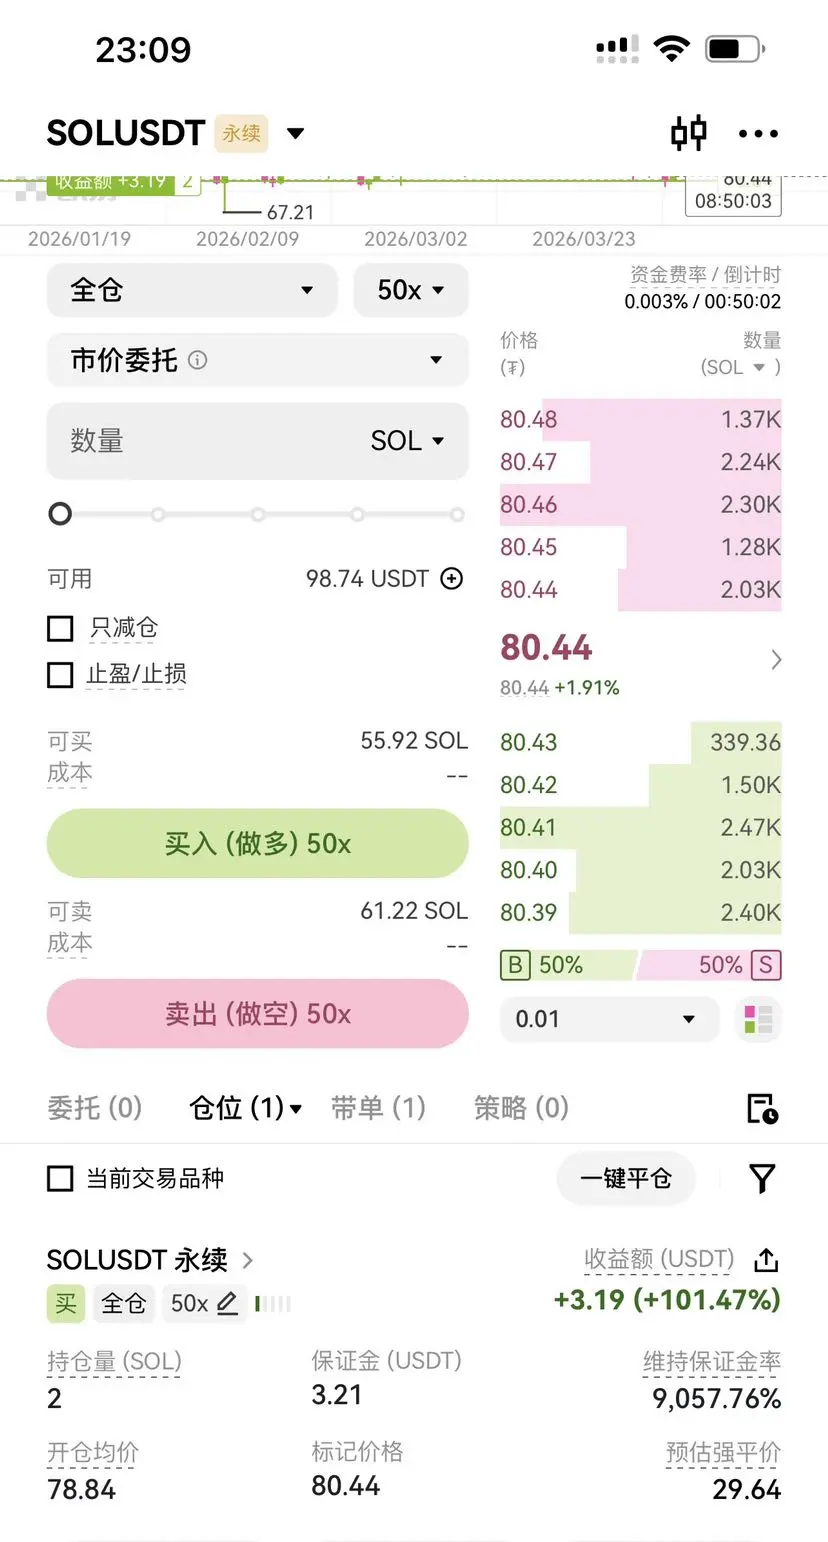
Task: Open the 50x leverage dropdown
Action: click(411, 291)
